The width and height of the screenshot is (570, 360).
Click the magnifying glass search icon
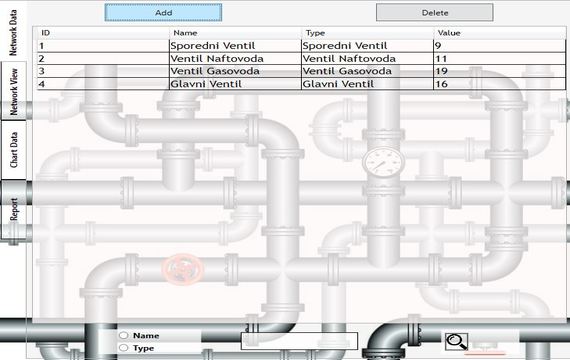point(457,342)
